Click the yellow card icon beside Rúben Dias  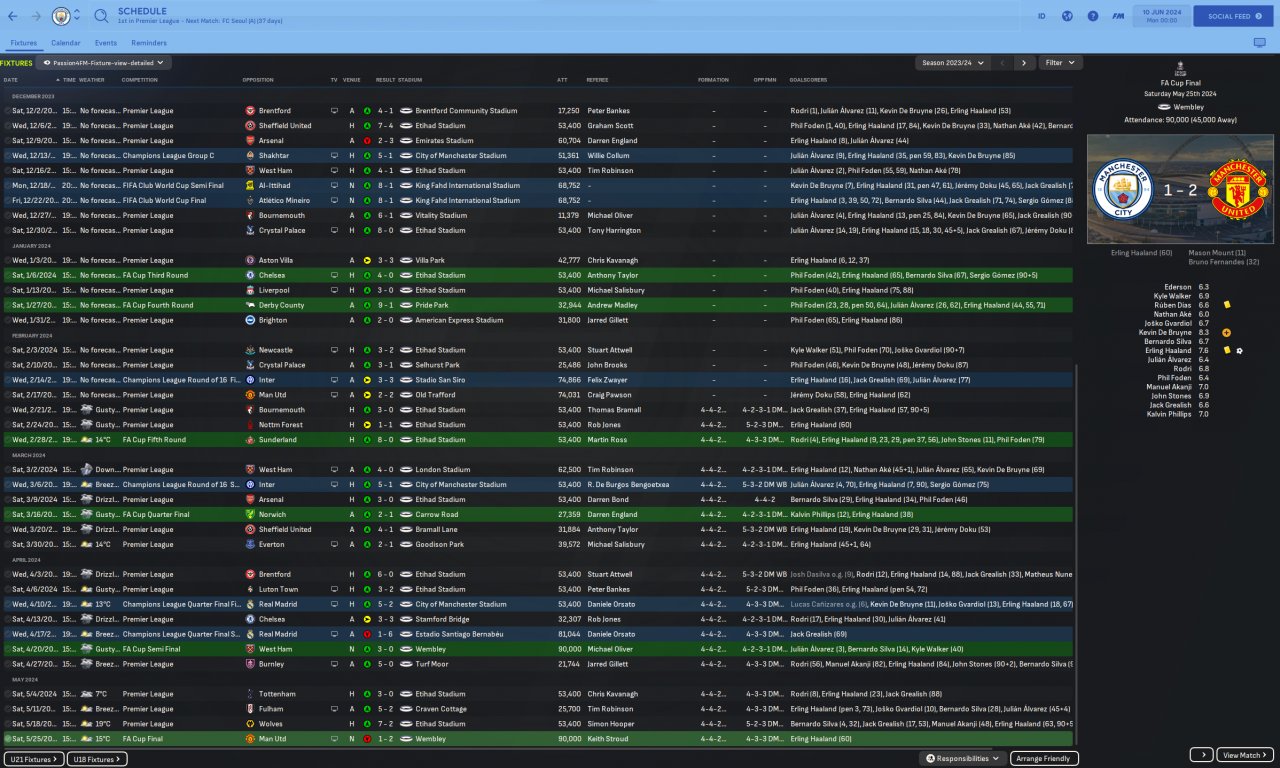tap(1227, 305)
